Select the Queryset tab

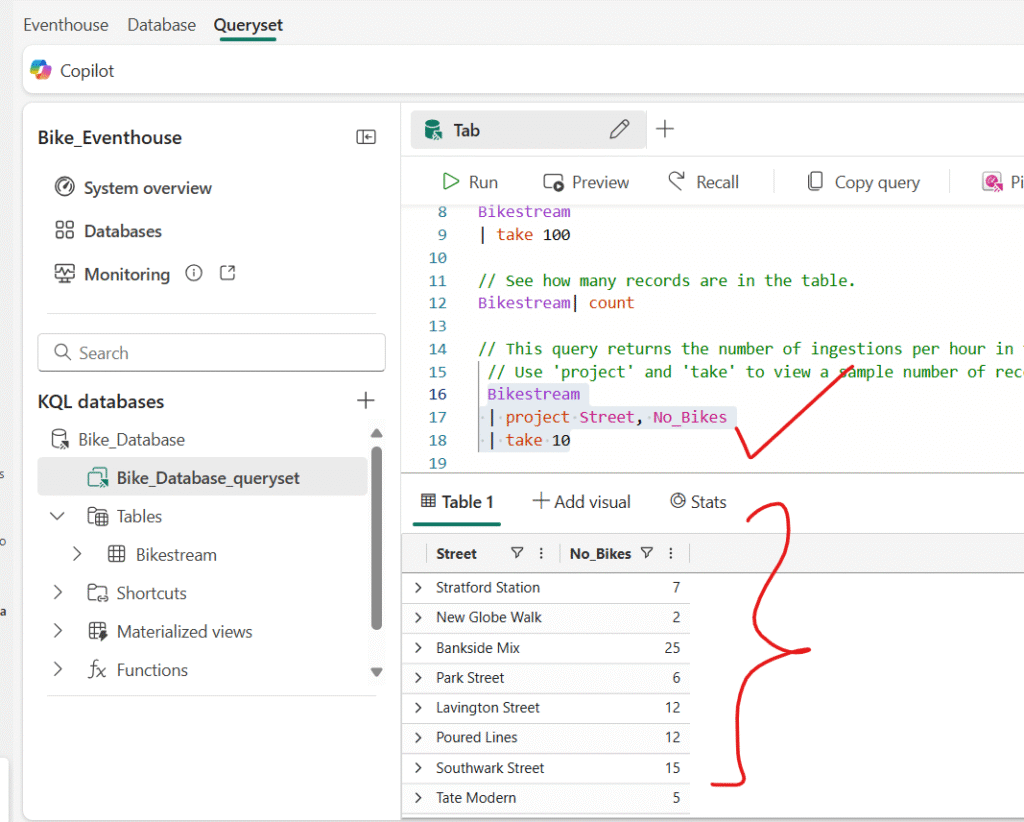tap(248, 25)
